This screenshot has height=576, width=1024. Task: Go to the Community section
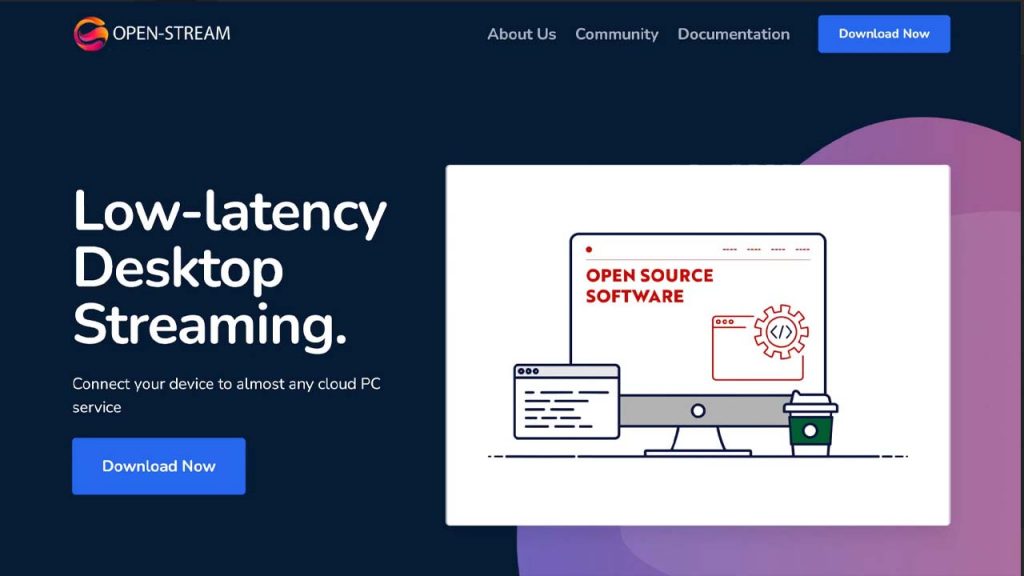[x=616, y=34]
